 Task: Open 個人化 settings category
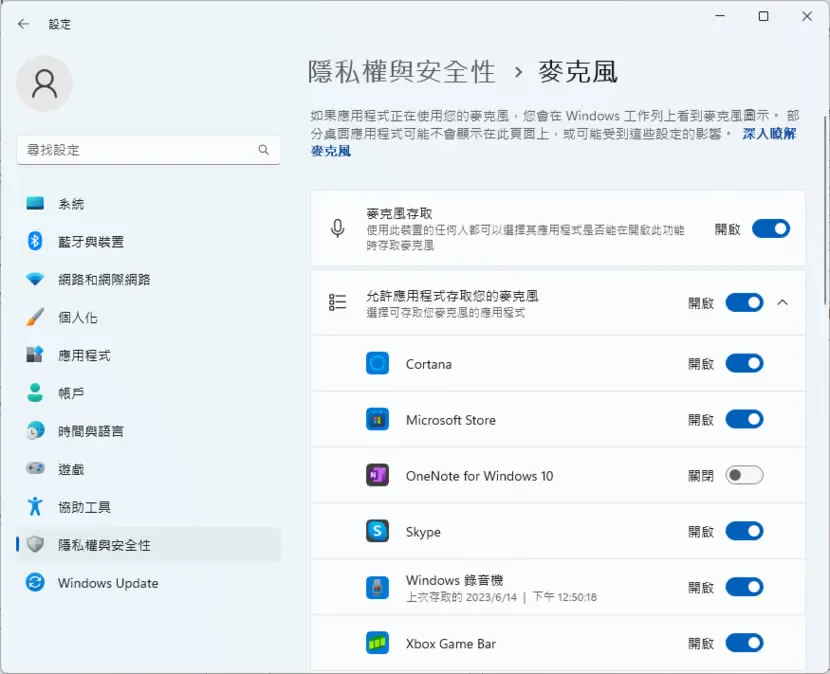(149, 317)
